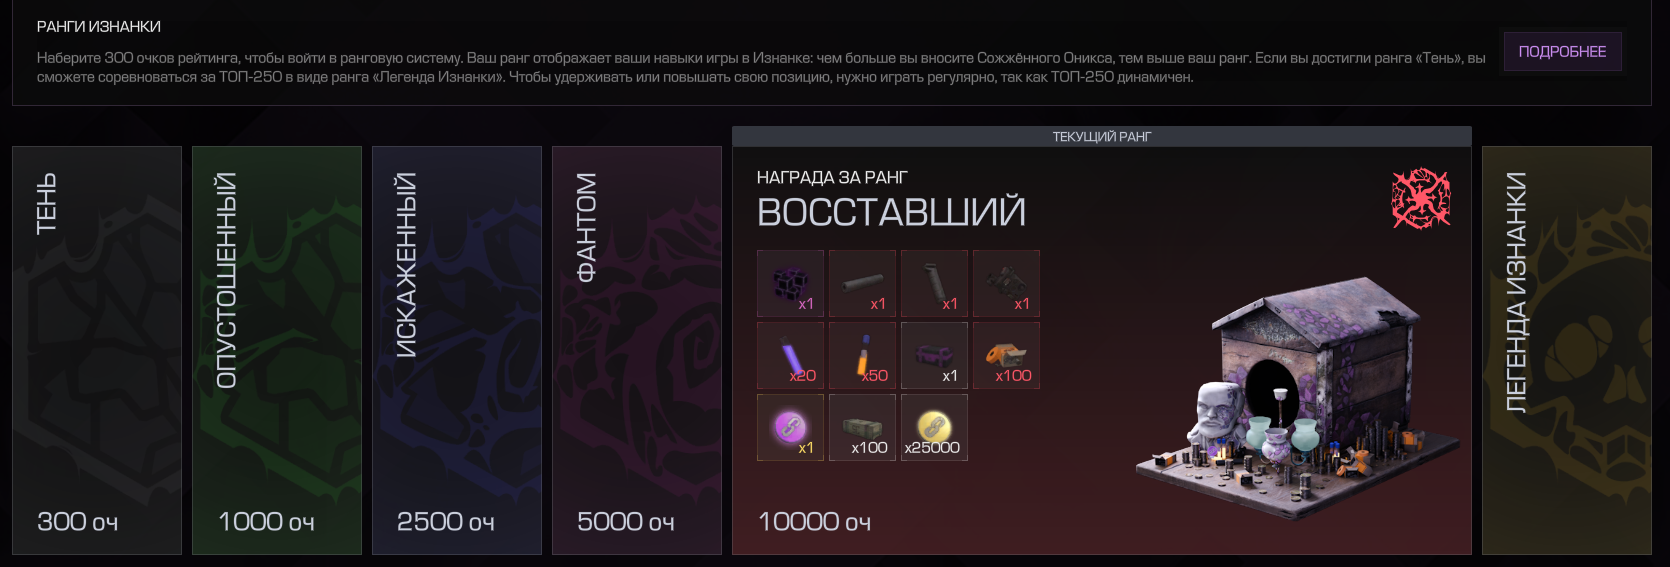Click the red Восставший rank emblem

pos(1421,198)
